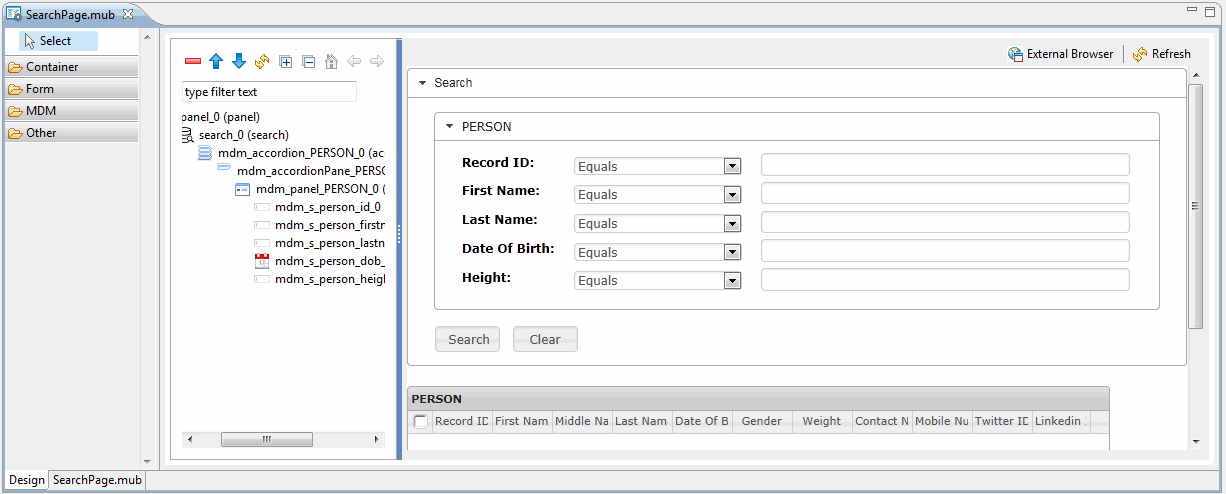This screenshot has width=1226, height=494.
Task: Collapse the PERSON accordion section
Action: pos(450,127)
